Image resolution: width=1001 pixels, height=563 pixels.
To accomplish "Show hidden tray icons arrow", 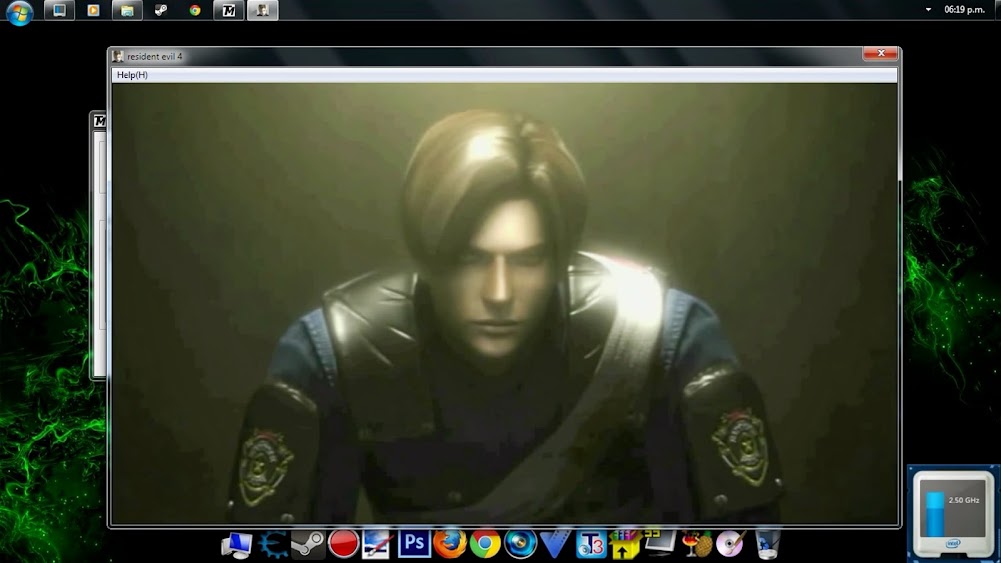I will coord(928,10).
